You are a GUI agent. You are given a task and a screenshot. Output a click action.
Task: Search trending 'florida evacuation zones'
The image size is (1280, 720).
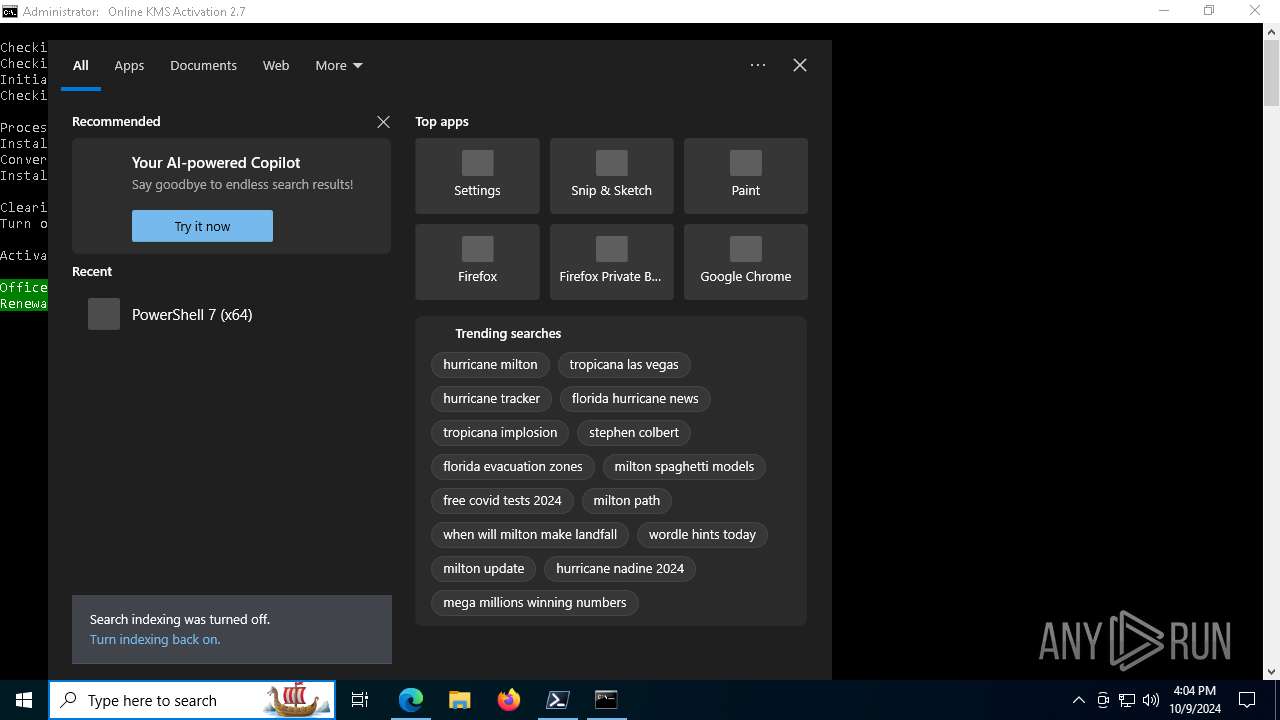513,467
